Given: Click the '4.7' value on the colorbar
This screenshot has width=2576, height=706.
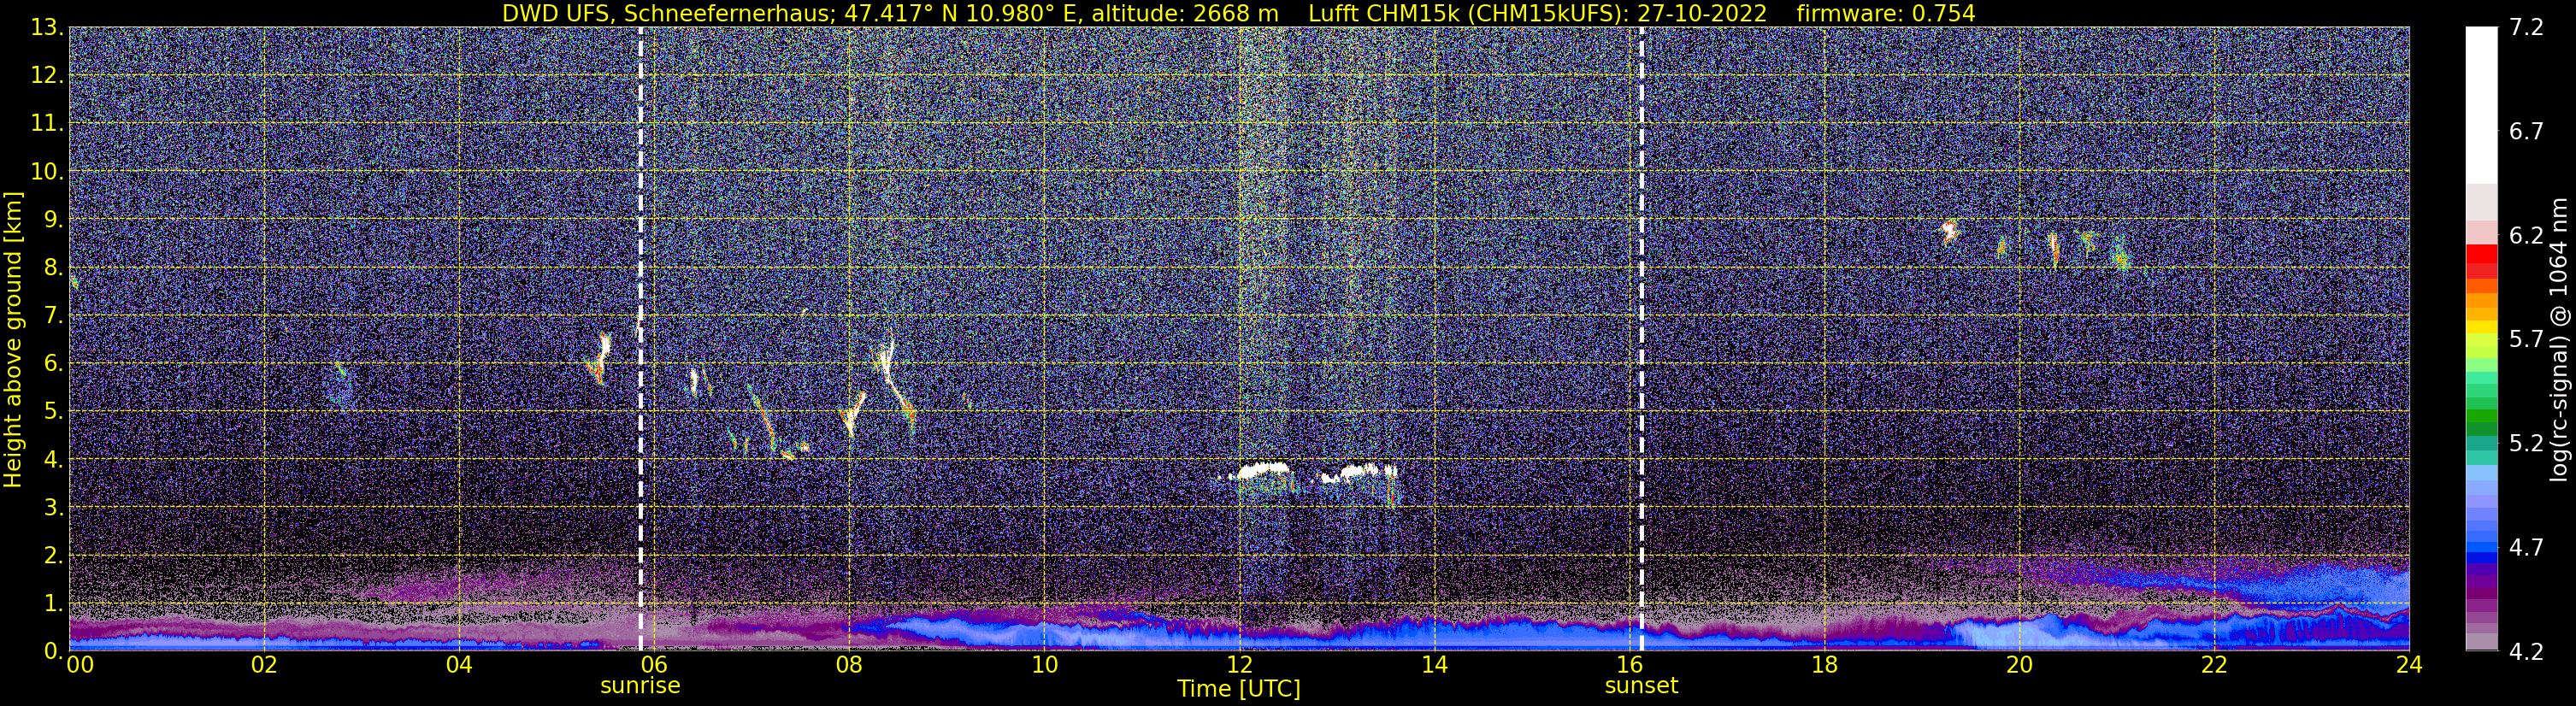Looking at the screenshot, I should coord(2526,547).
